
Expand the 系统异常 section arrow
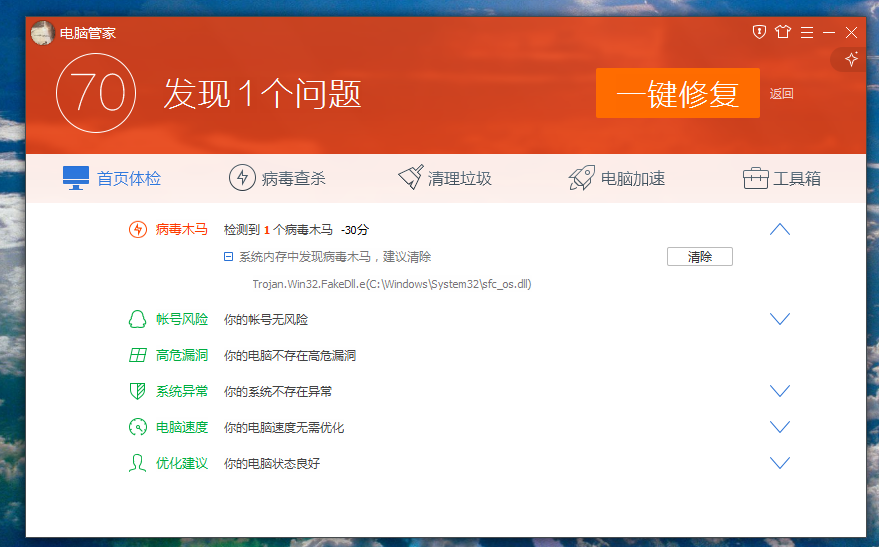780,391
